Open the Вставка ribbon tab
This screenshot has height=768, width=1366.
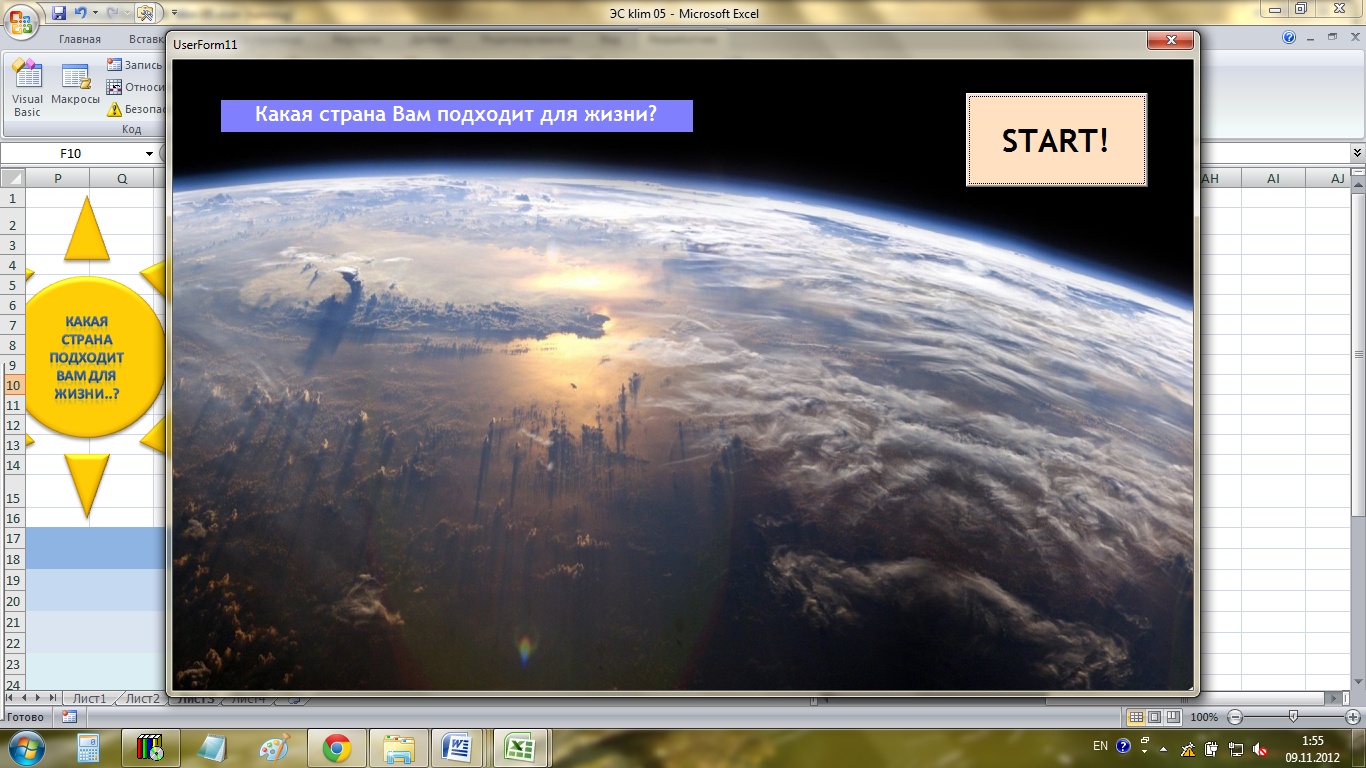(x=146, y=39)
